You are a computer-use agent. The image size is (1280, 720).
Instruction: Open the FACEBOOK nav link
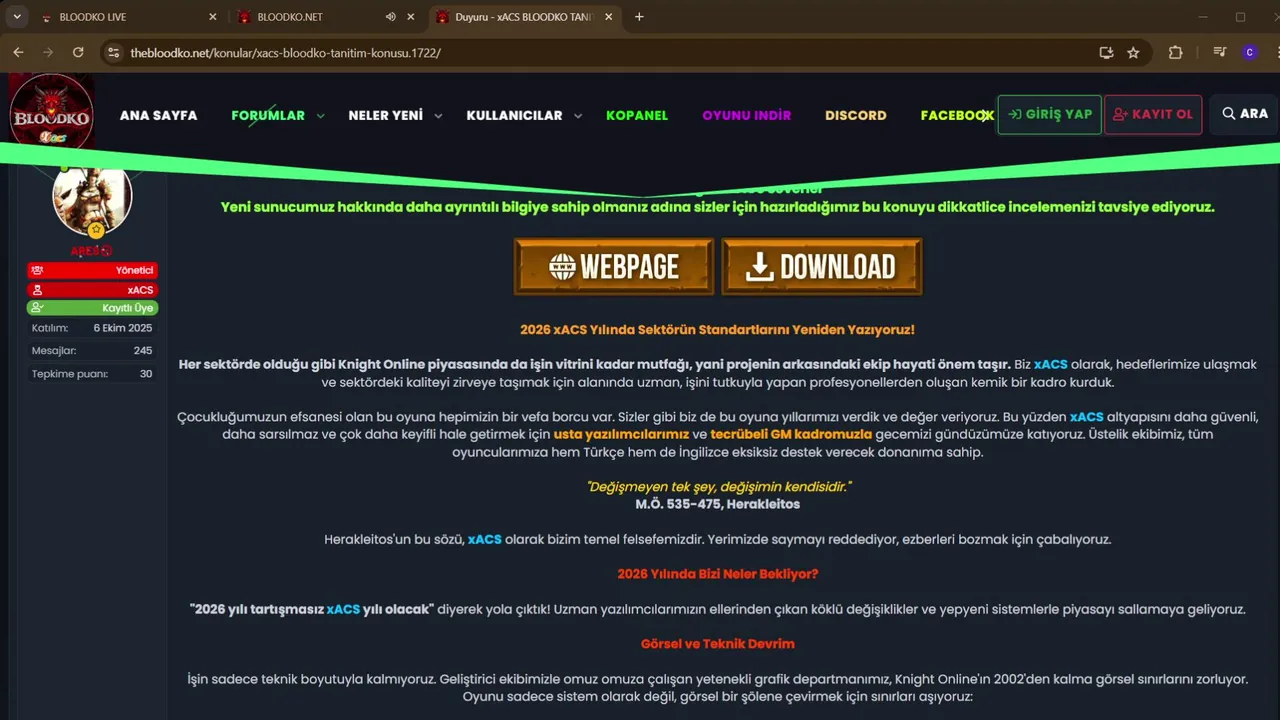957,115
